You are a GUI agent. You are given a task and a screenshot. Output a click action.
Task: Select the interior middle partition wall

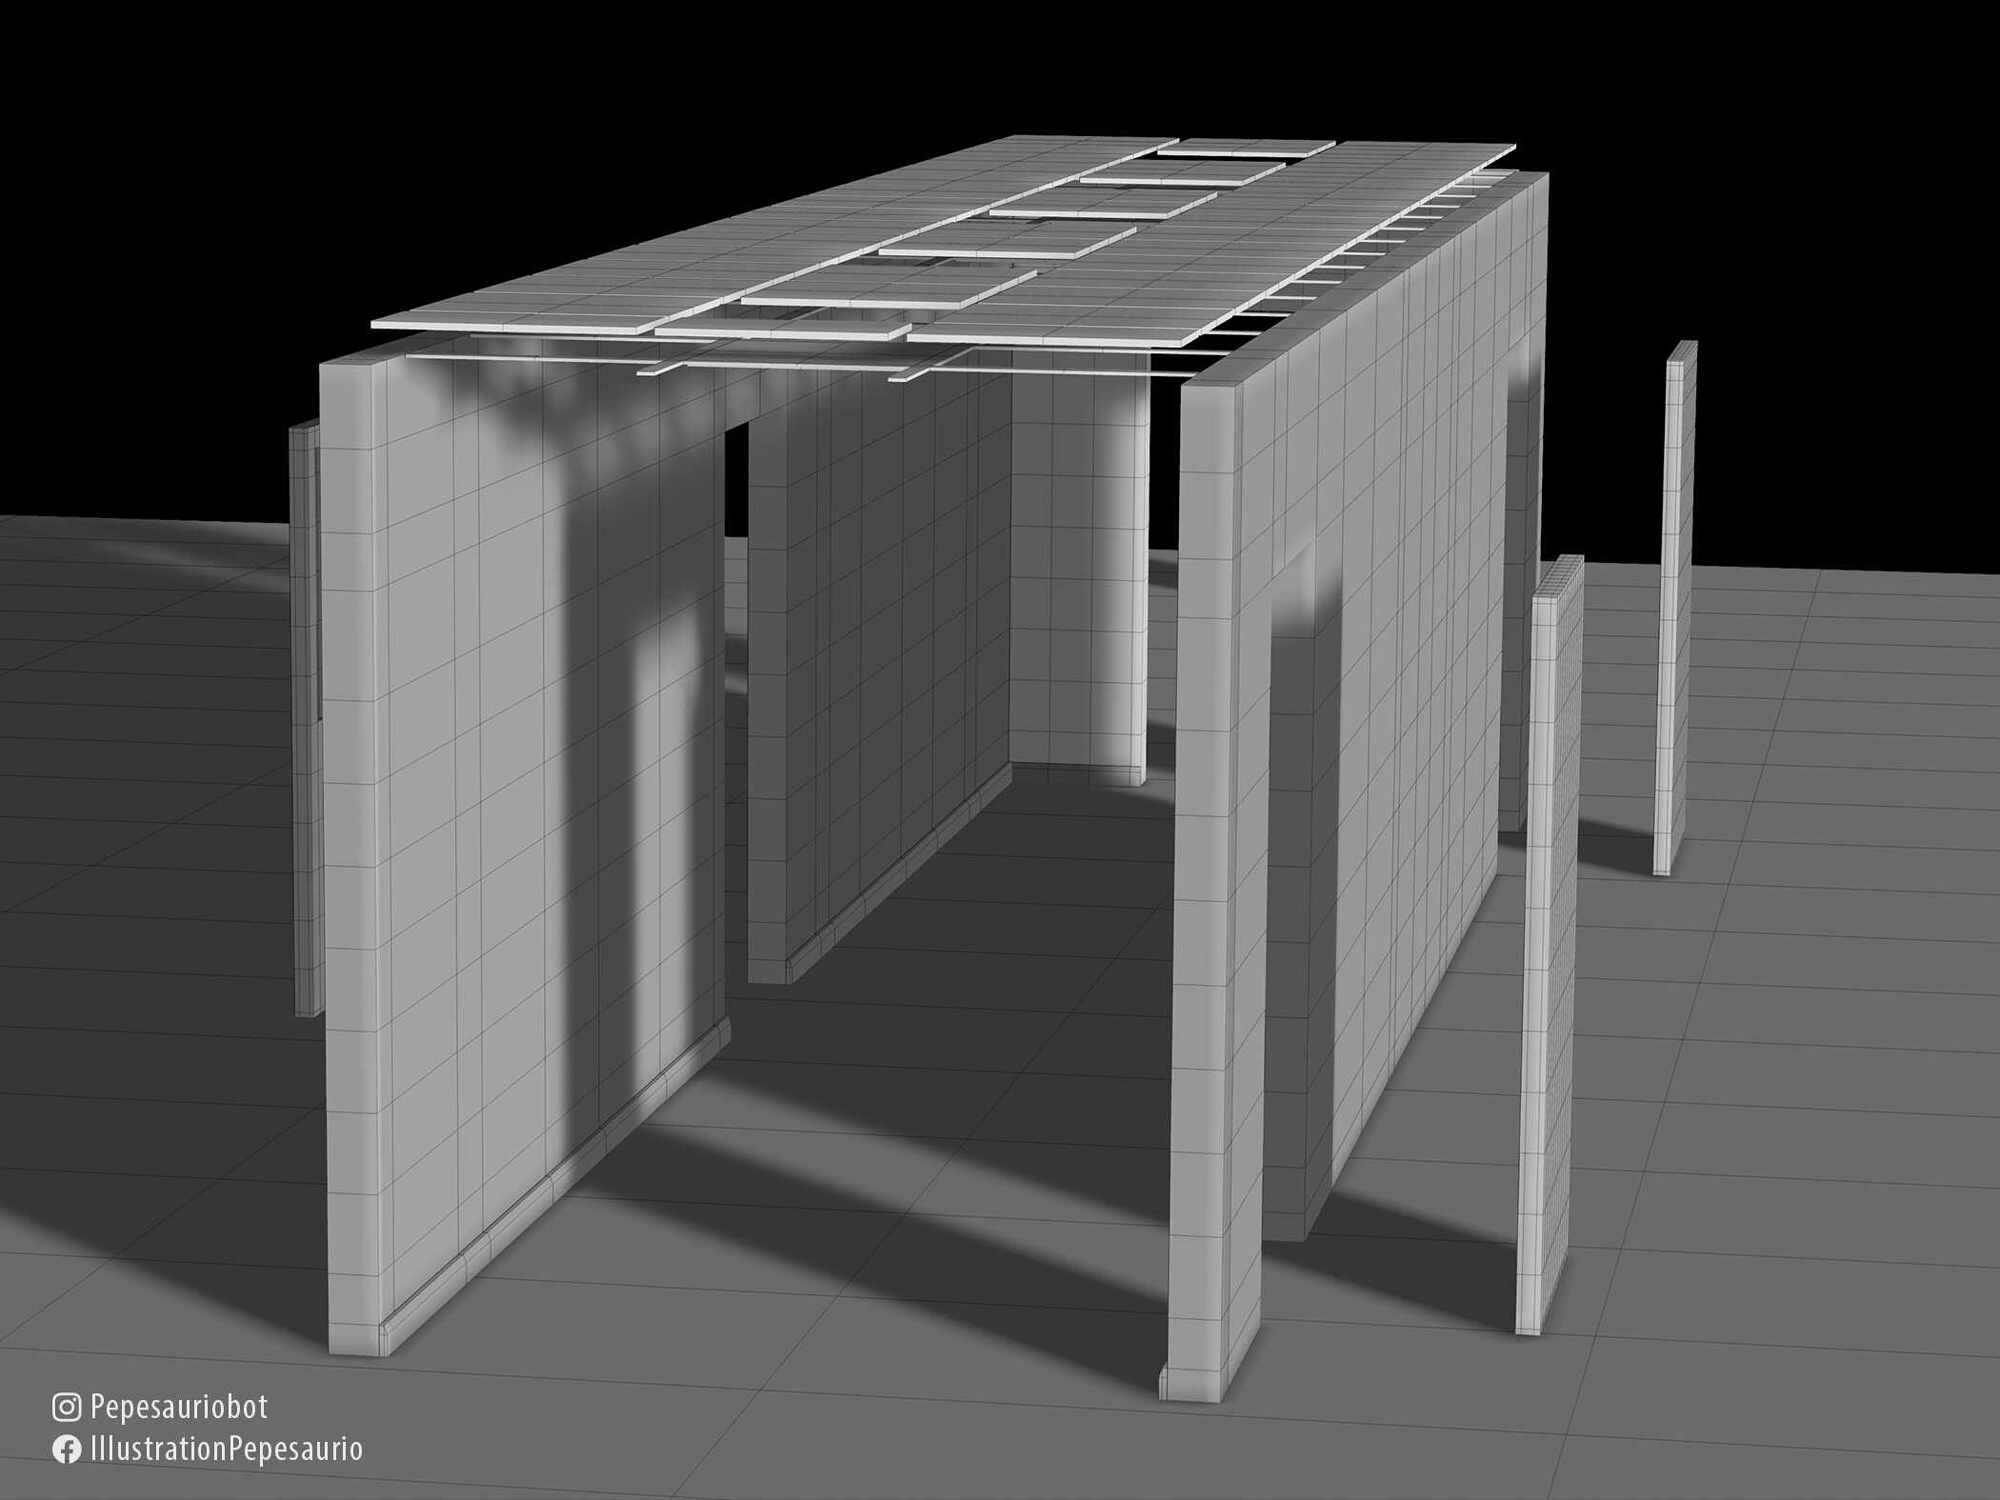click(880, 650)
